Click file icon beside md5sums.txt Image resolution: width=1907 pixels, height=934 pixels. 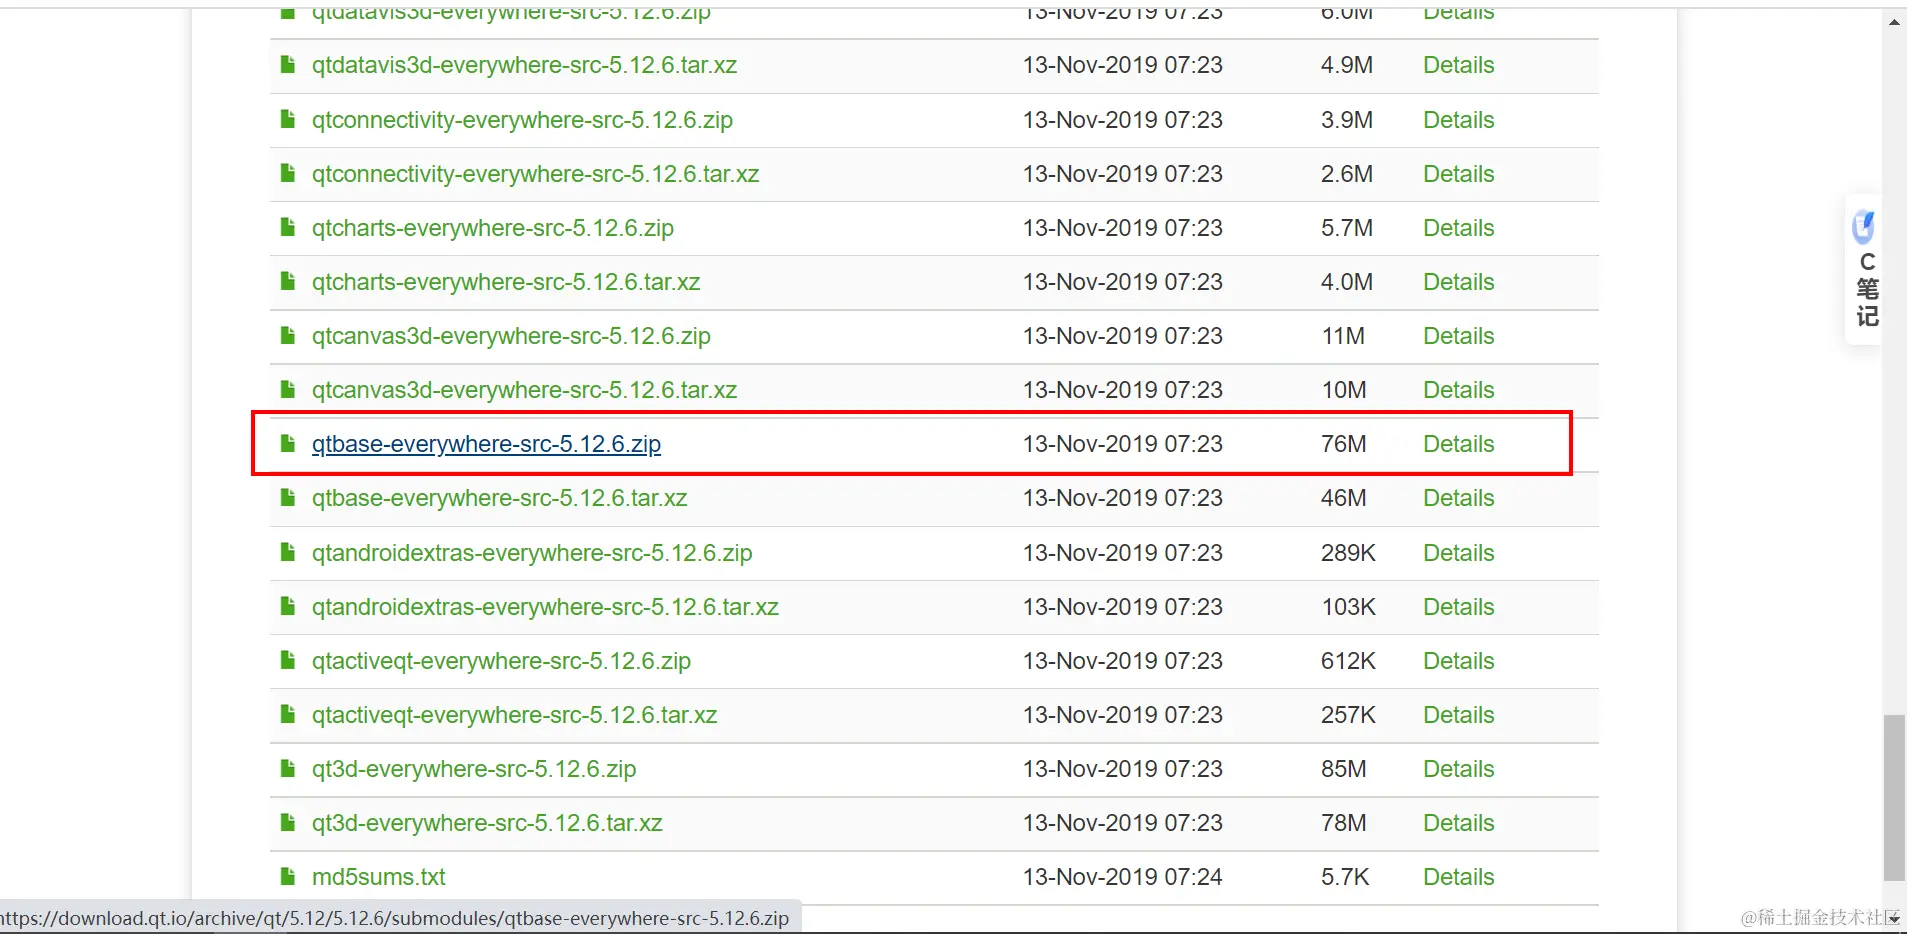(x=288, y=877)
